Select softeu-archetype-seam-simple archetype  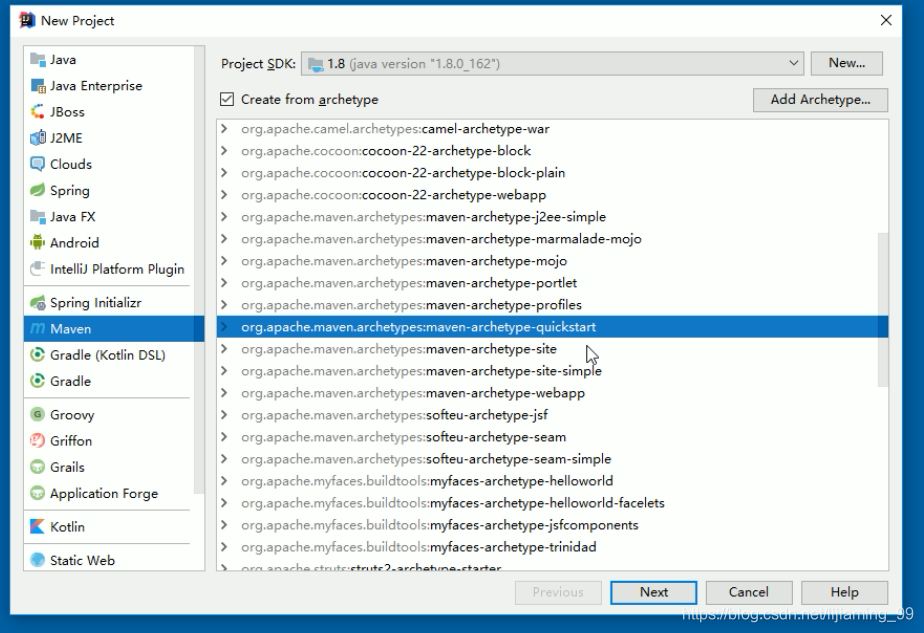tap(552, 459)
